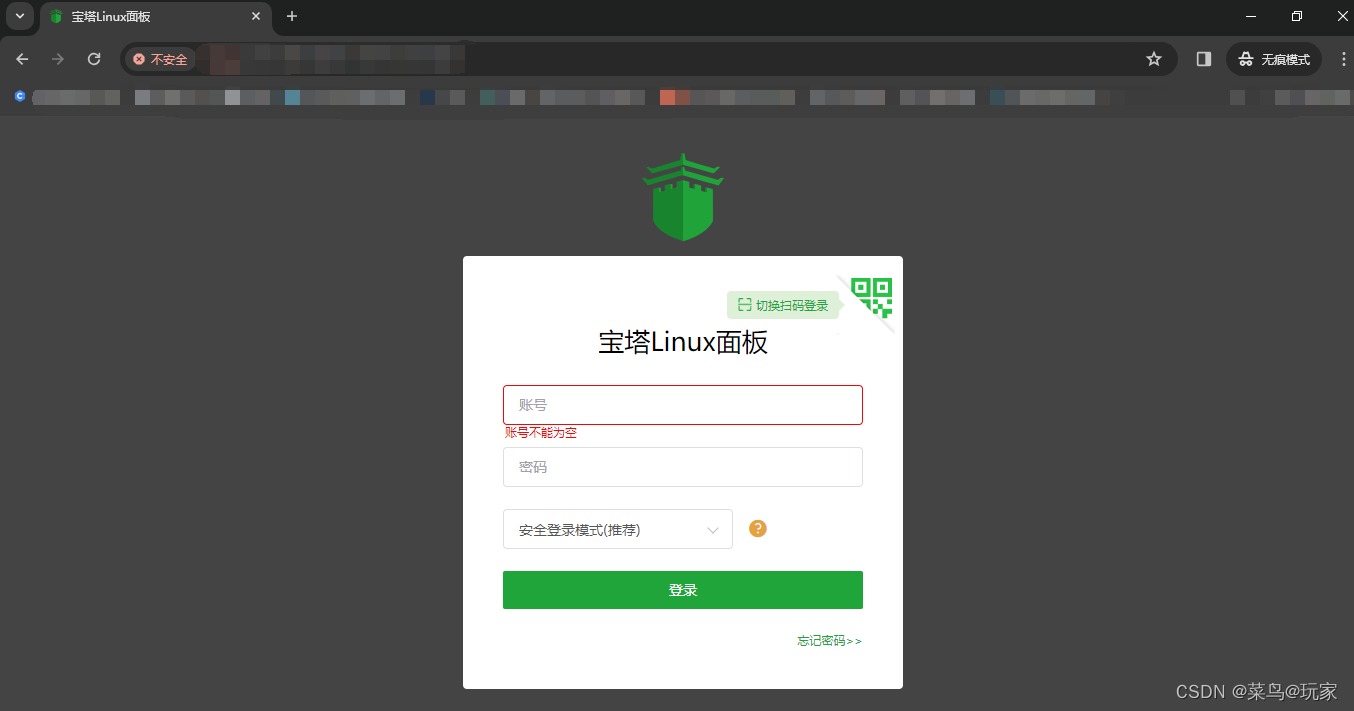Screen dimensions: 1354x711
Task: Bookmark this page with the star icon
Action: pyautogui.click(x=1154, y=59)
